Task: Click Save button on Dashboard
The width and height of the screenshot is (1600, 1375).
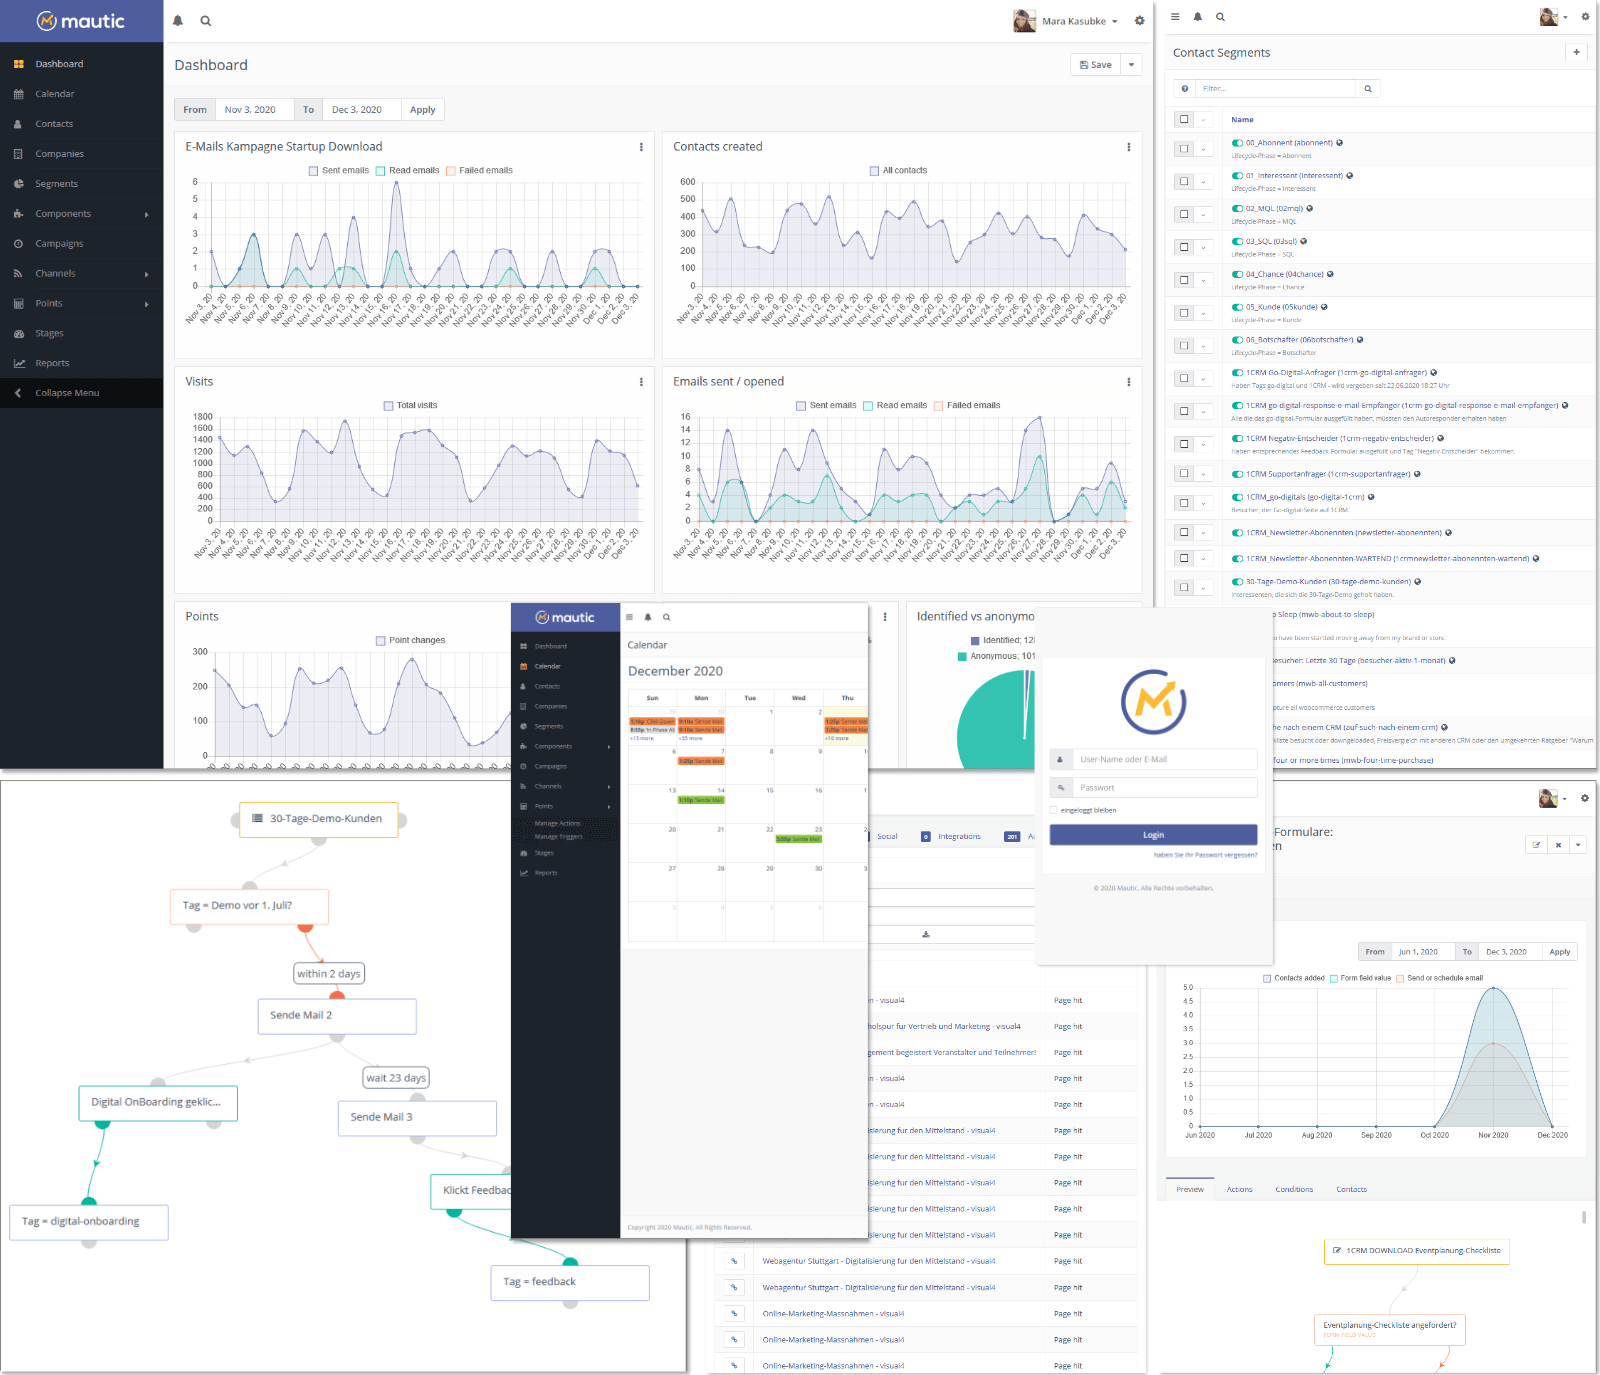Action: point(1096,65)
